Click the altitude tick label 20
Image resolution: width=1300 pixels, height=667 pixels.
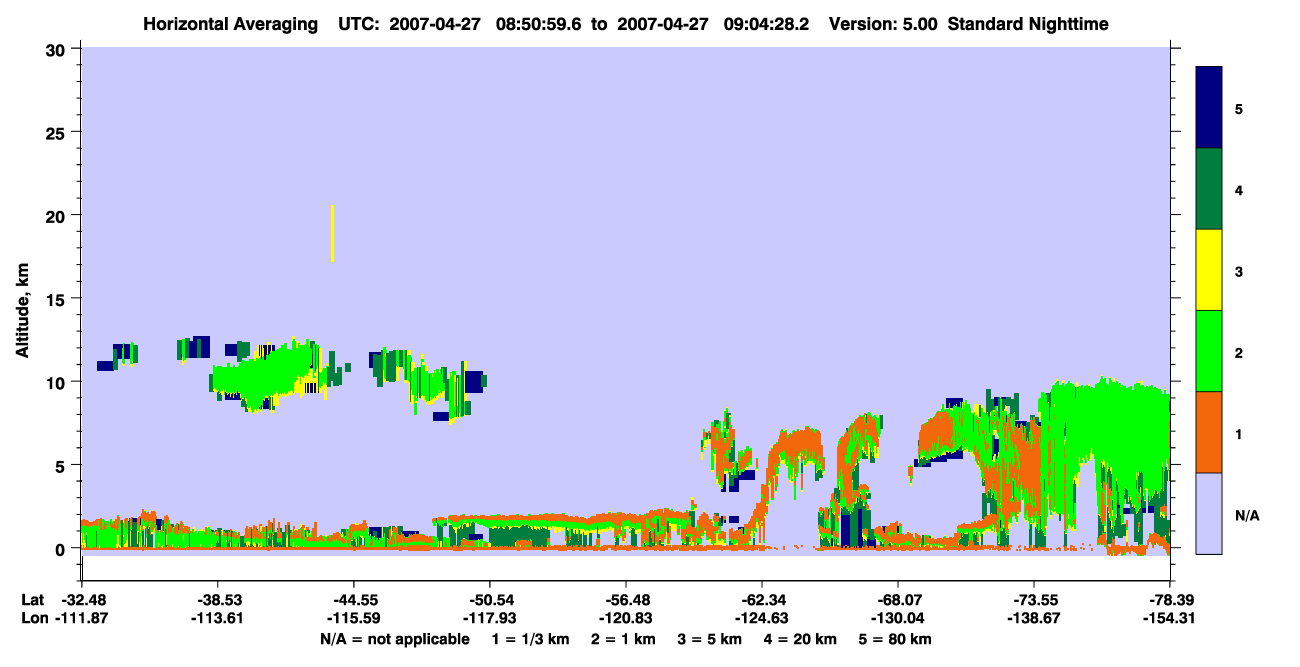pyautogui.click(x=58, y=215)
